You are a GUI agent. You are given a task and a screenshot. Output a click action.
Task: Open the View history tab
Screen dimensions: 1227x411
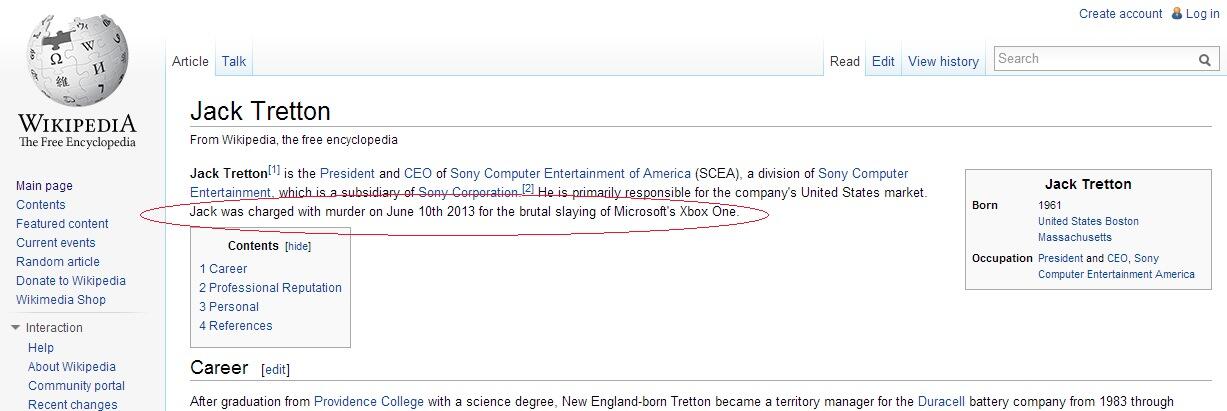point(943,61)
